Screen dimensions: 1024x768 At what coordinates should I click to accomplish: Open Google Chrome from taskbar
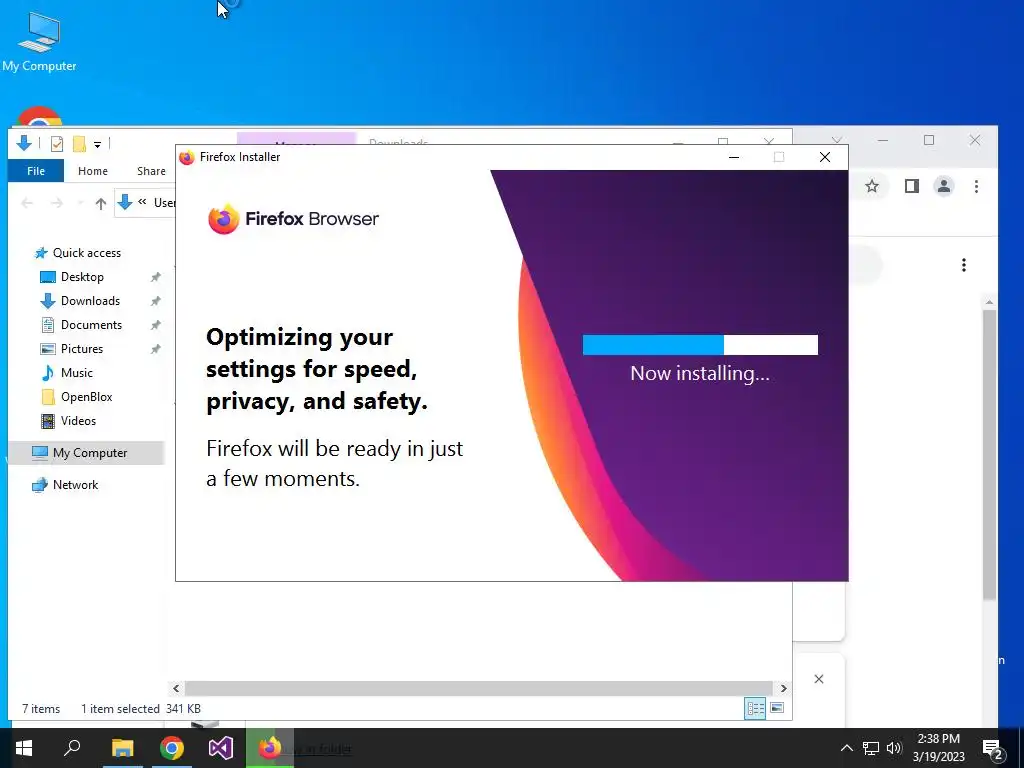pos(172,748)
